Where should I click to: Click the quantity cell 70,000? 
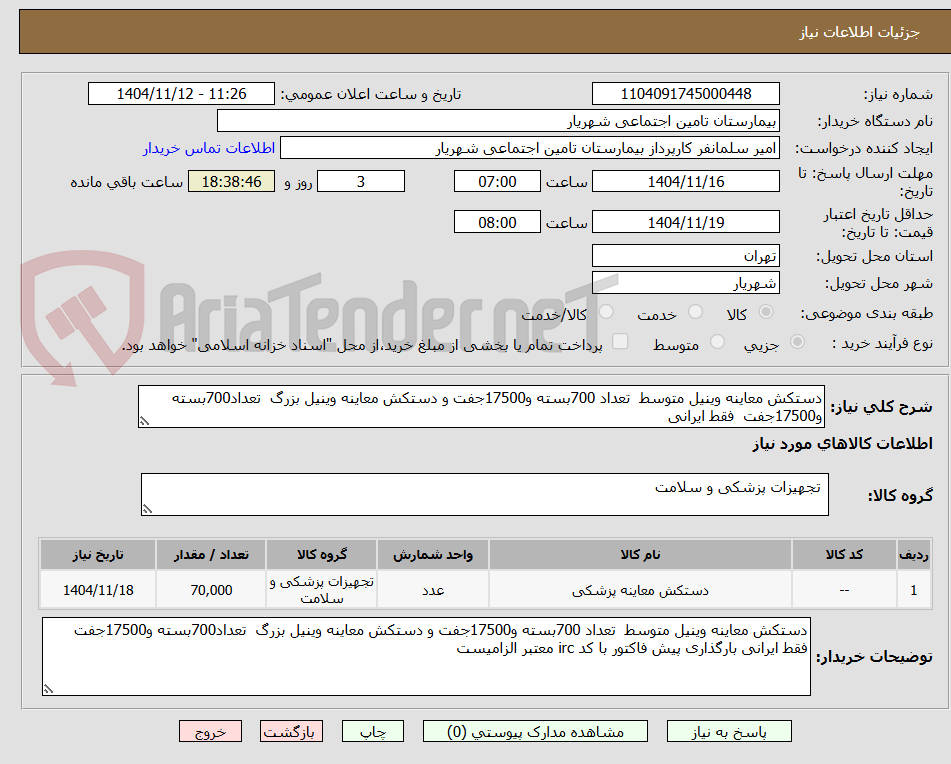(x=211, y=590)
